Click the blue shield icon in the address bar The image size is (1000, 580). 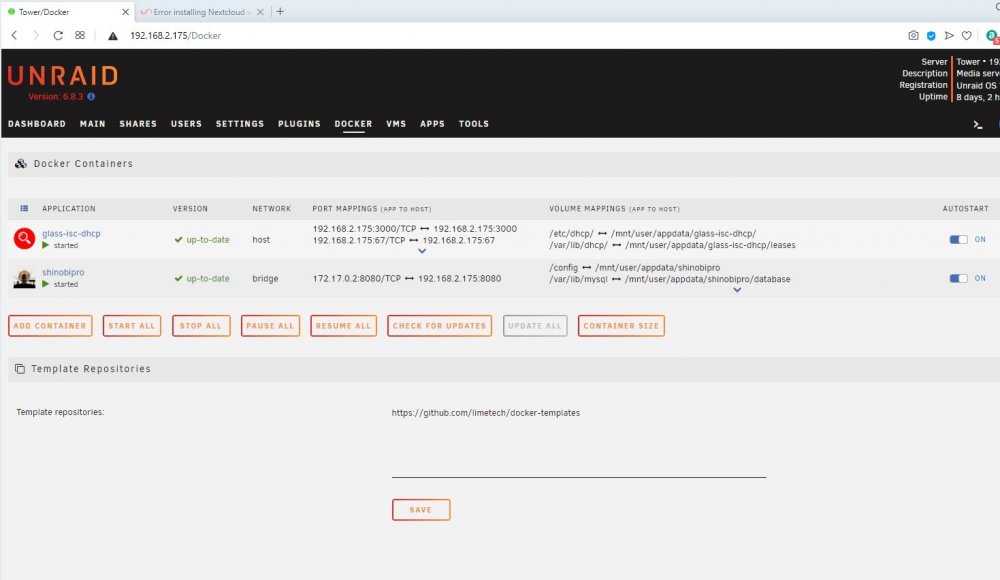coord(931,36)
